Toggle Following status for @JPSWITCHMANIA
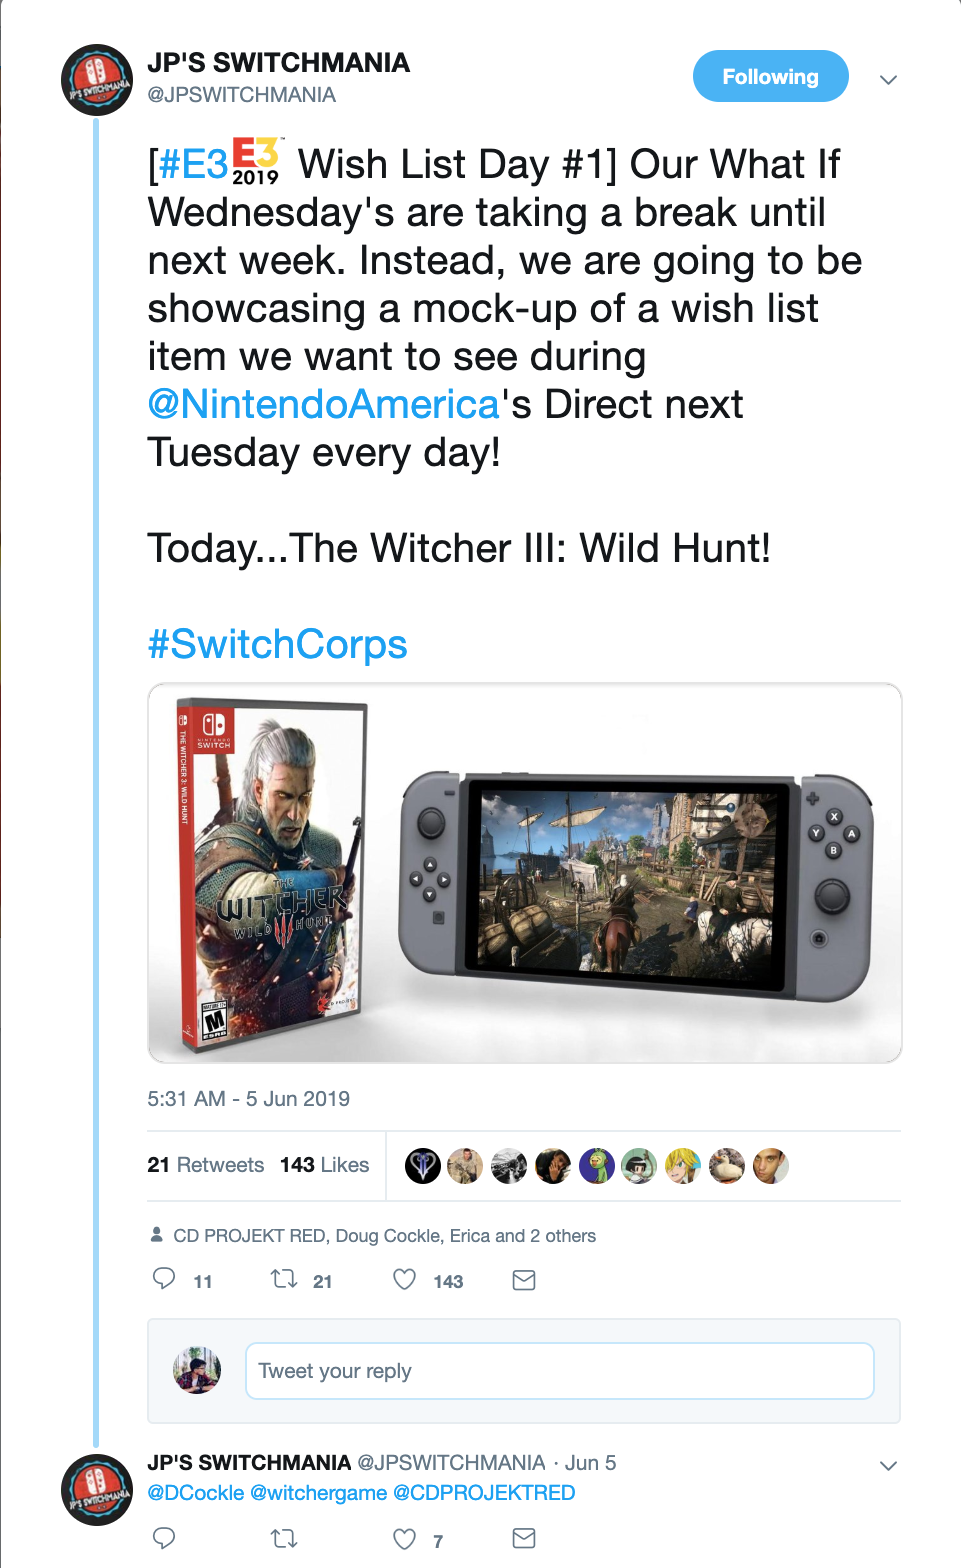 [770, 76]
